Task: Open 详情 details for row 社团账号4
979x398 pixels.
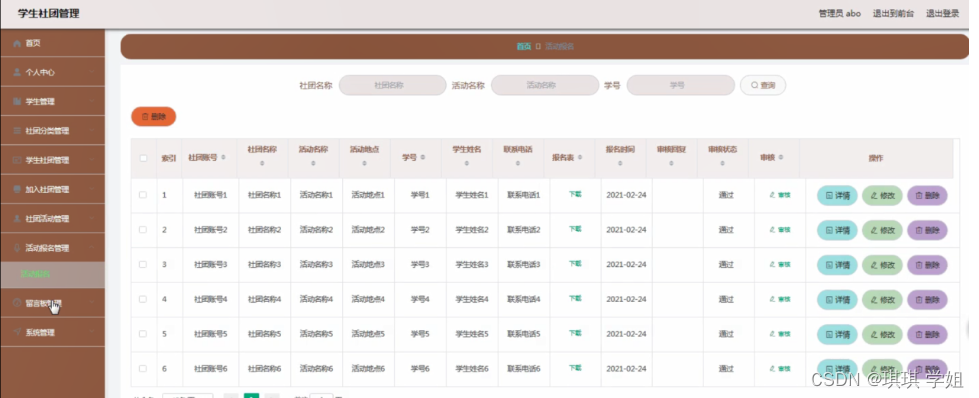Action: click(837, 300)
